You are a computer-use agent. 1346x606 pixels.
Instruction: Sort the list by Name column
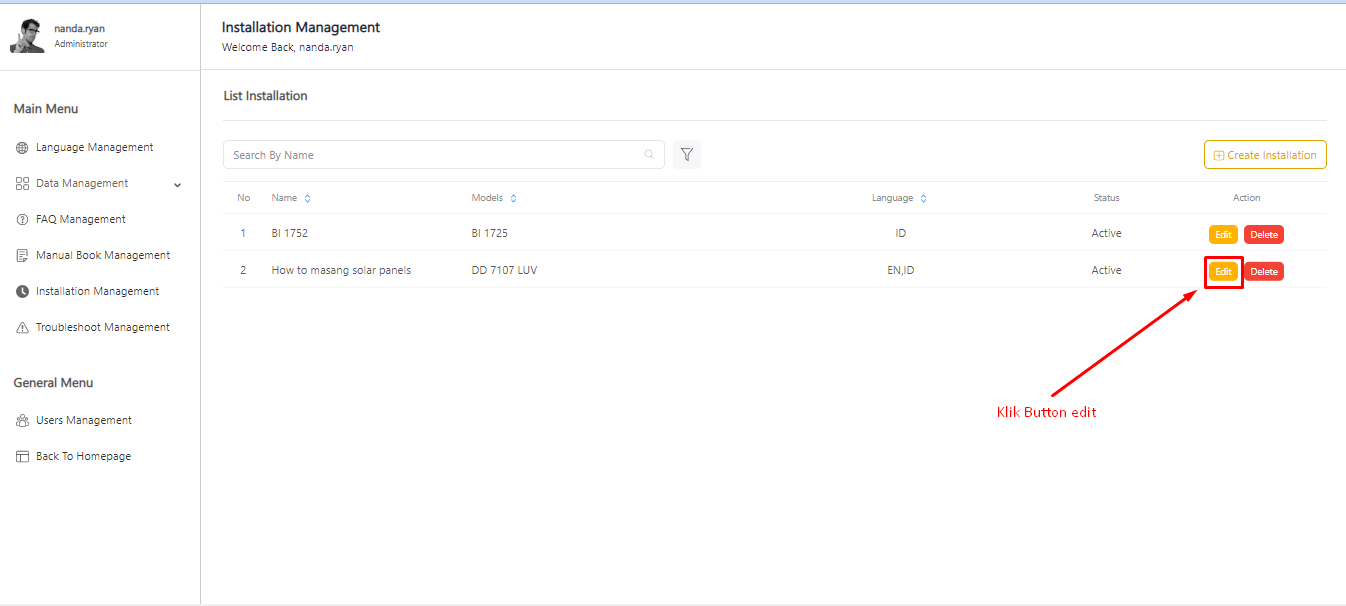tap(307, 199)
